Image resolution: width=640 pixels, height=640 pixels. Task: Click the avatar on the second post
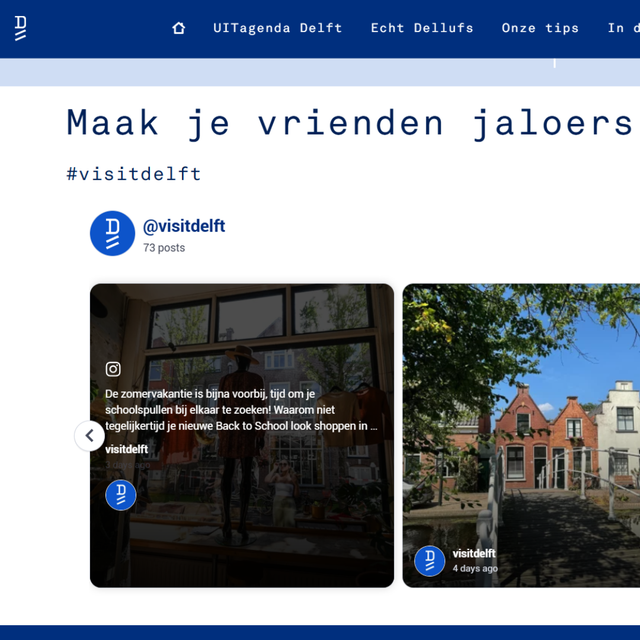tap(430, 561)
